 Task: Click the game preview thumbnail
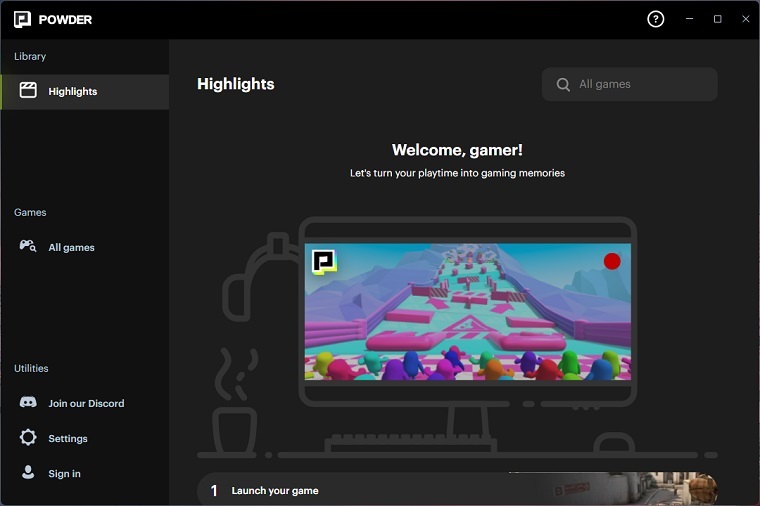(468, 312)
